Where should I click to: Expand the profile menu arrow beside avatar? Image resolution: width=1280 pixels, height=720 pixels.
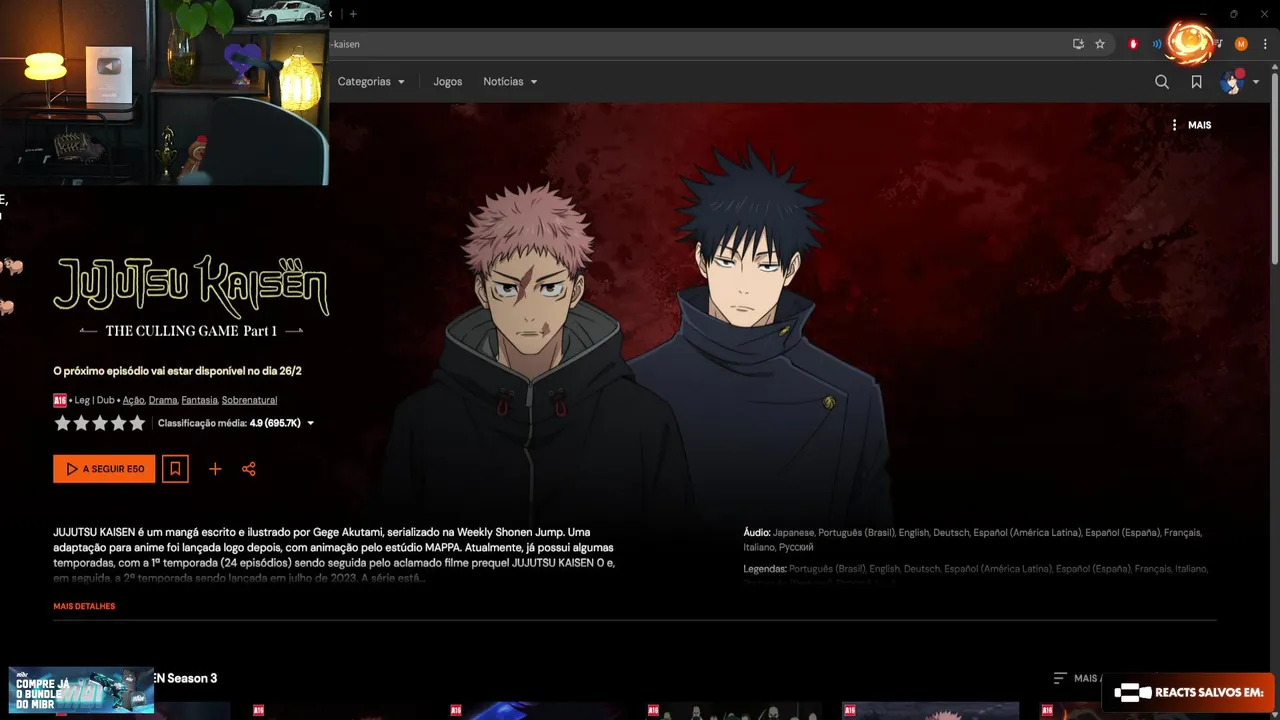(1256, 82)
